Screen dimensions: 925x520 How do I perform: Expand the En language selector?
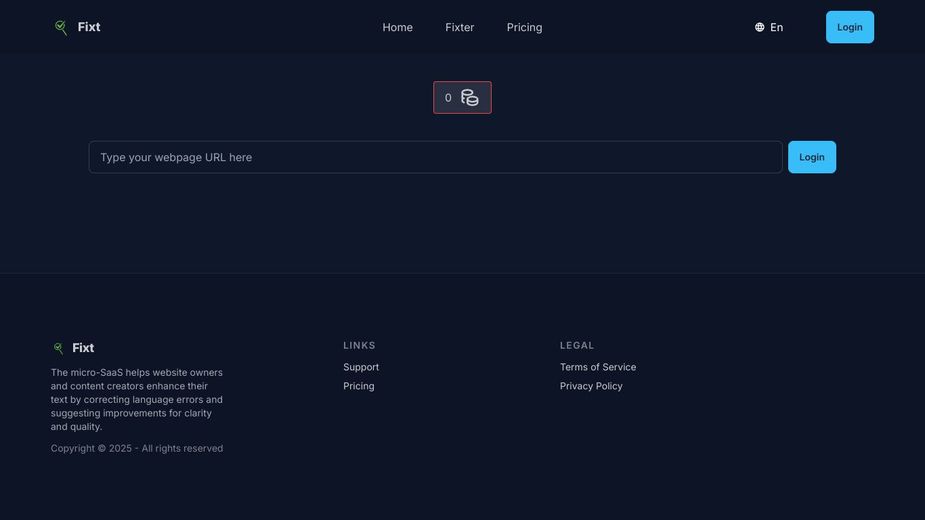(x=776, y=28)
